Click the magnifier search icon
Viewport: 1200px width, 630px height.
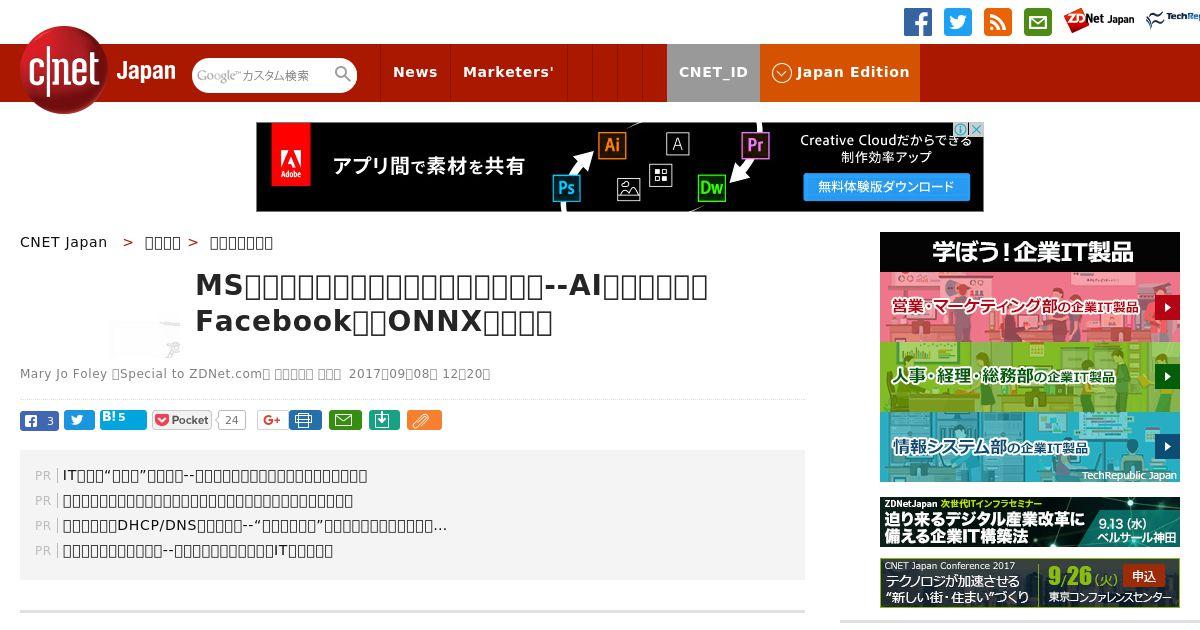click(343, 74)
